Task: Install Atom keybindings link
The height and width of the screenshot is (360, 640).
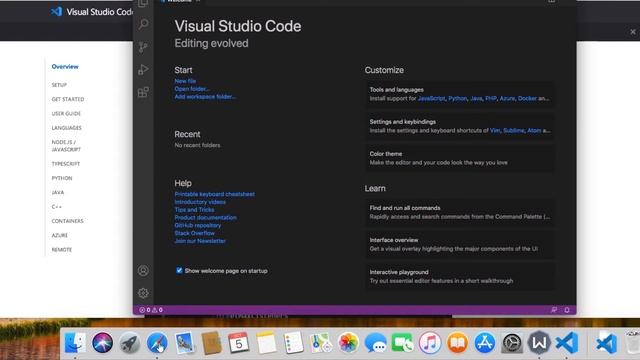Action: pyautogui.click(x=534, y=131)
